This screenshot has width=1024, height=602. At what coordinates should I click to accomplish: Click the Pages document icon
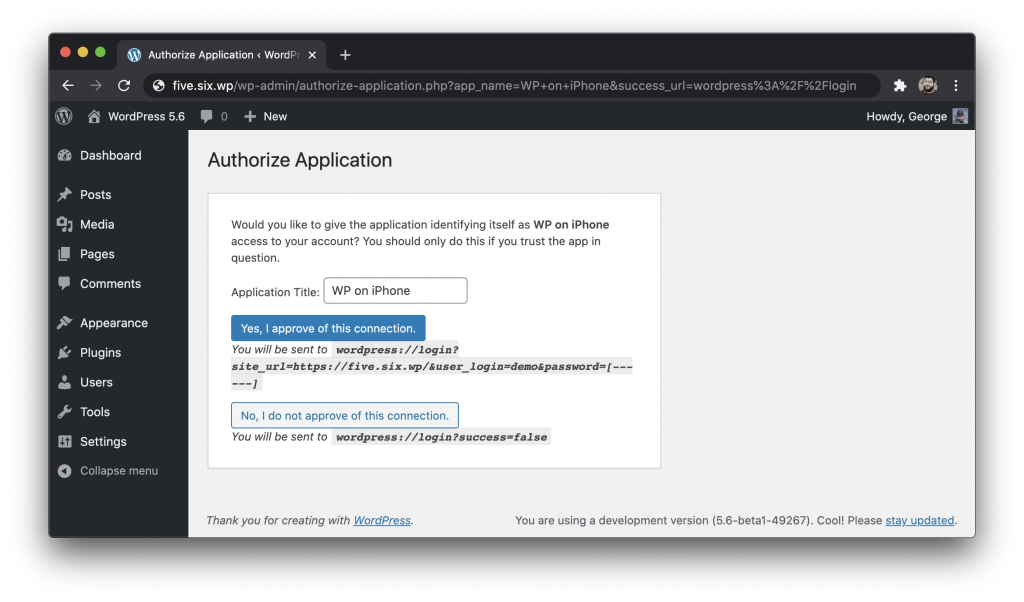coord(64,254)
